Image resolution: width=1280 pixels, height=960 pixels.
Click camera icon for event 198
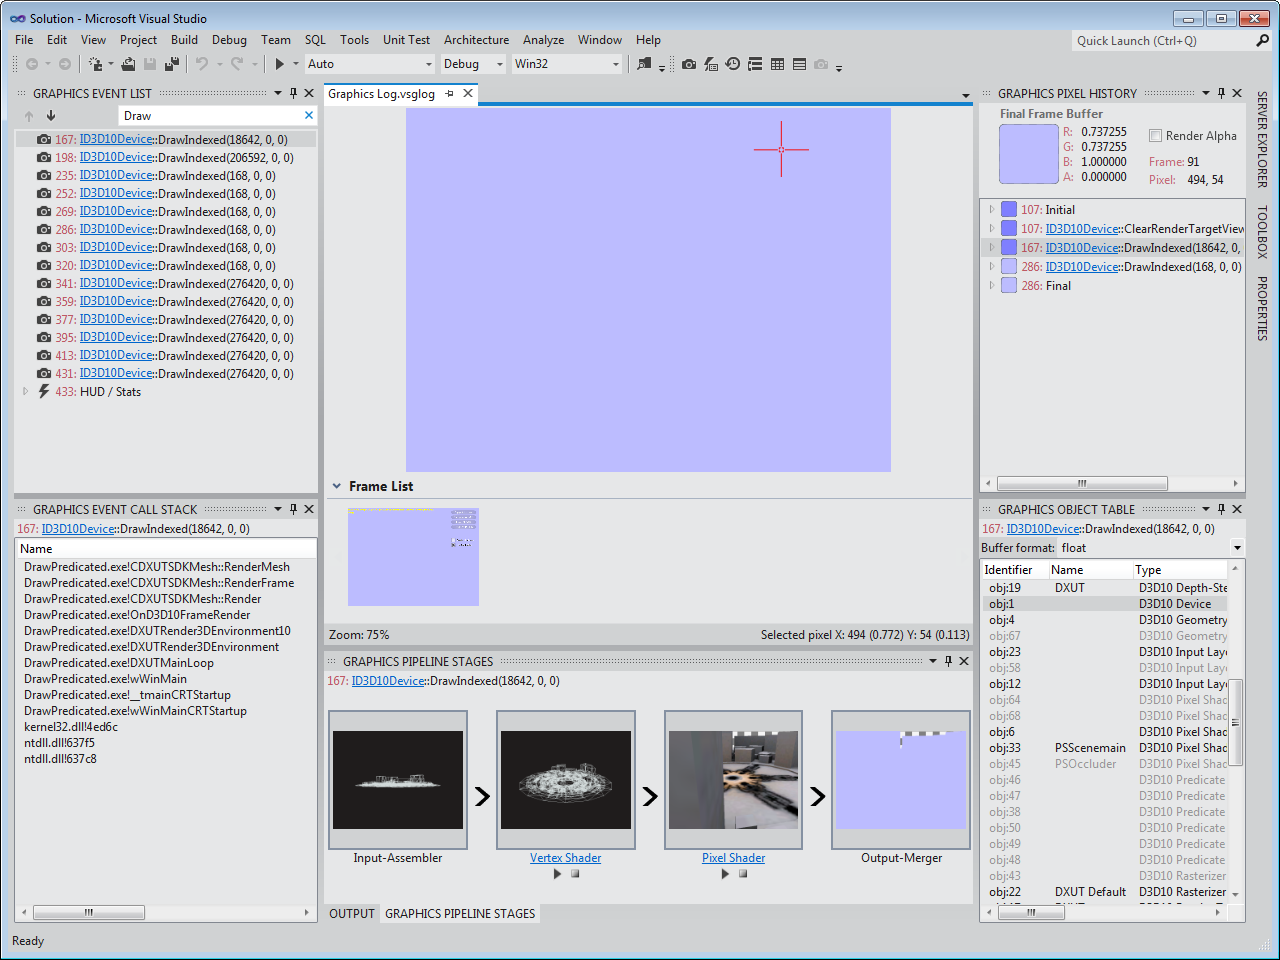click(x=44, y=158)
